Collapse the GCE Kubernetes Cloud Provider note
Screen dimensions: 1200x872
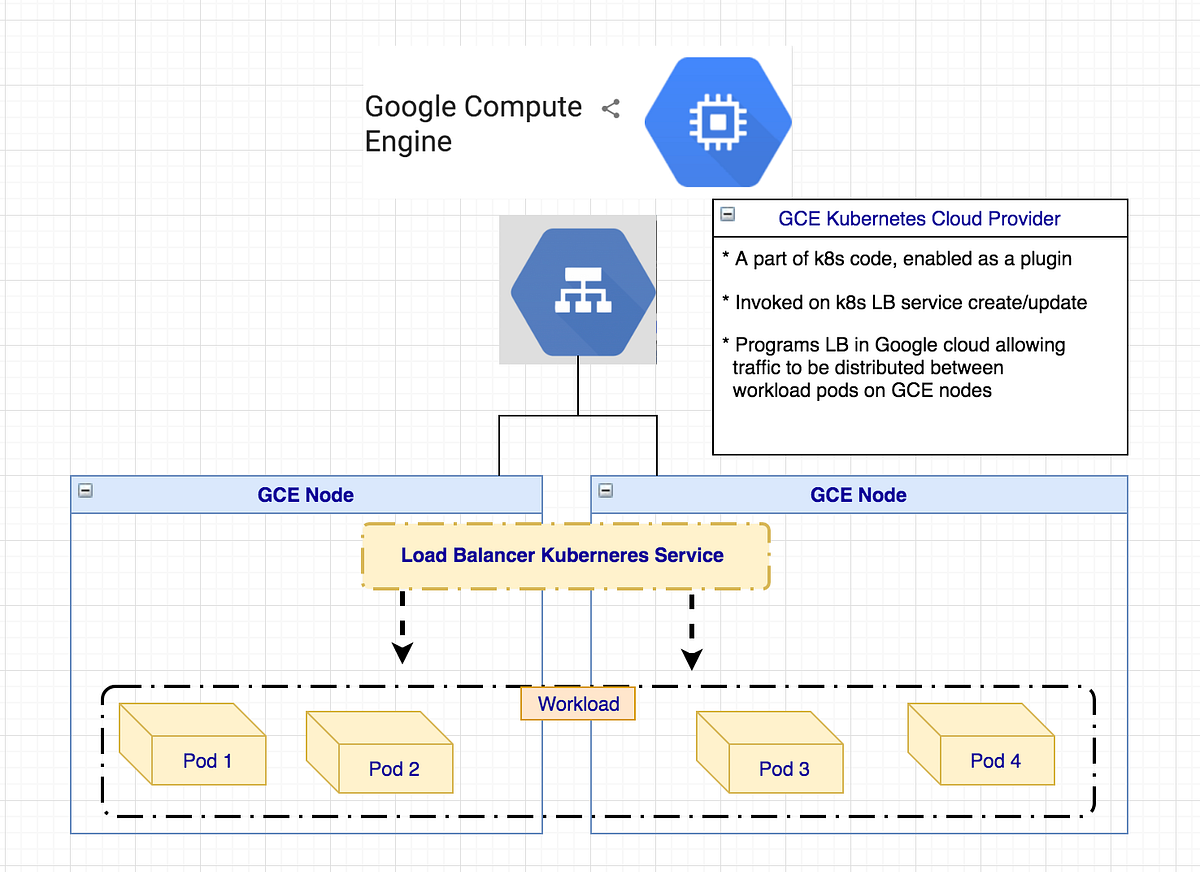click(727, 213)
